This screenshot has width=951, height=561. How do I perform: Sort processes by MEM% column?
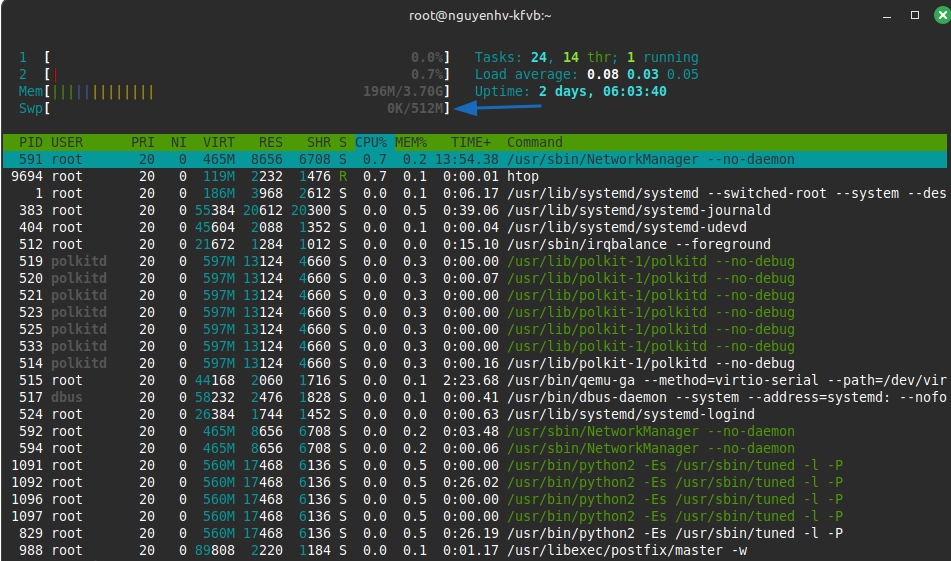[411, 143]
